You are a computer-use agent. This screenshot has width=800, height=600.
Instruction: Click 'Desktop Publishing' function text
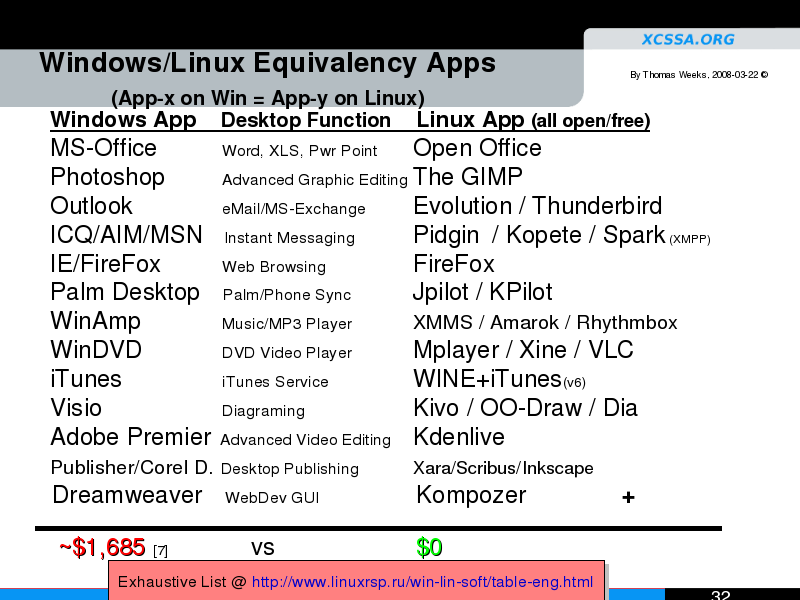tap(290, 469)
